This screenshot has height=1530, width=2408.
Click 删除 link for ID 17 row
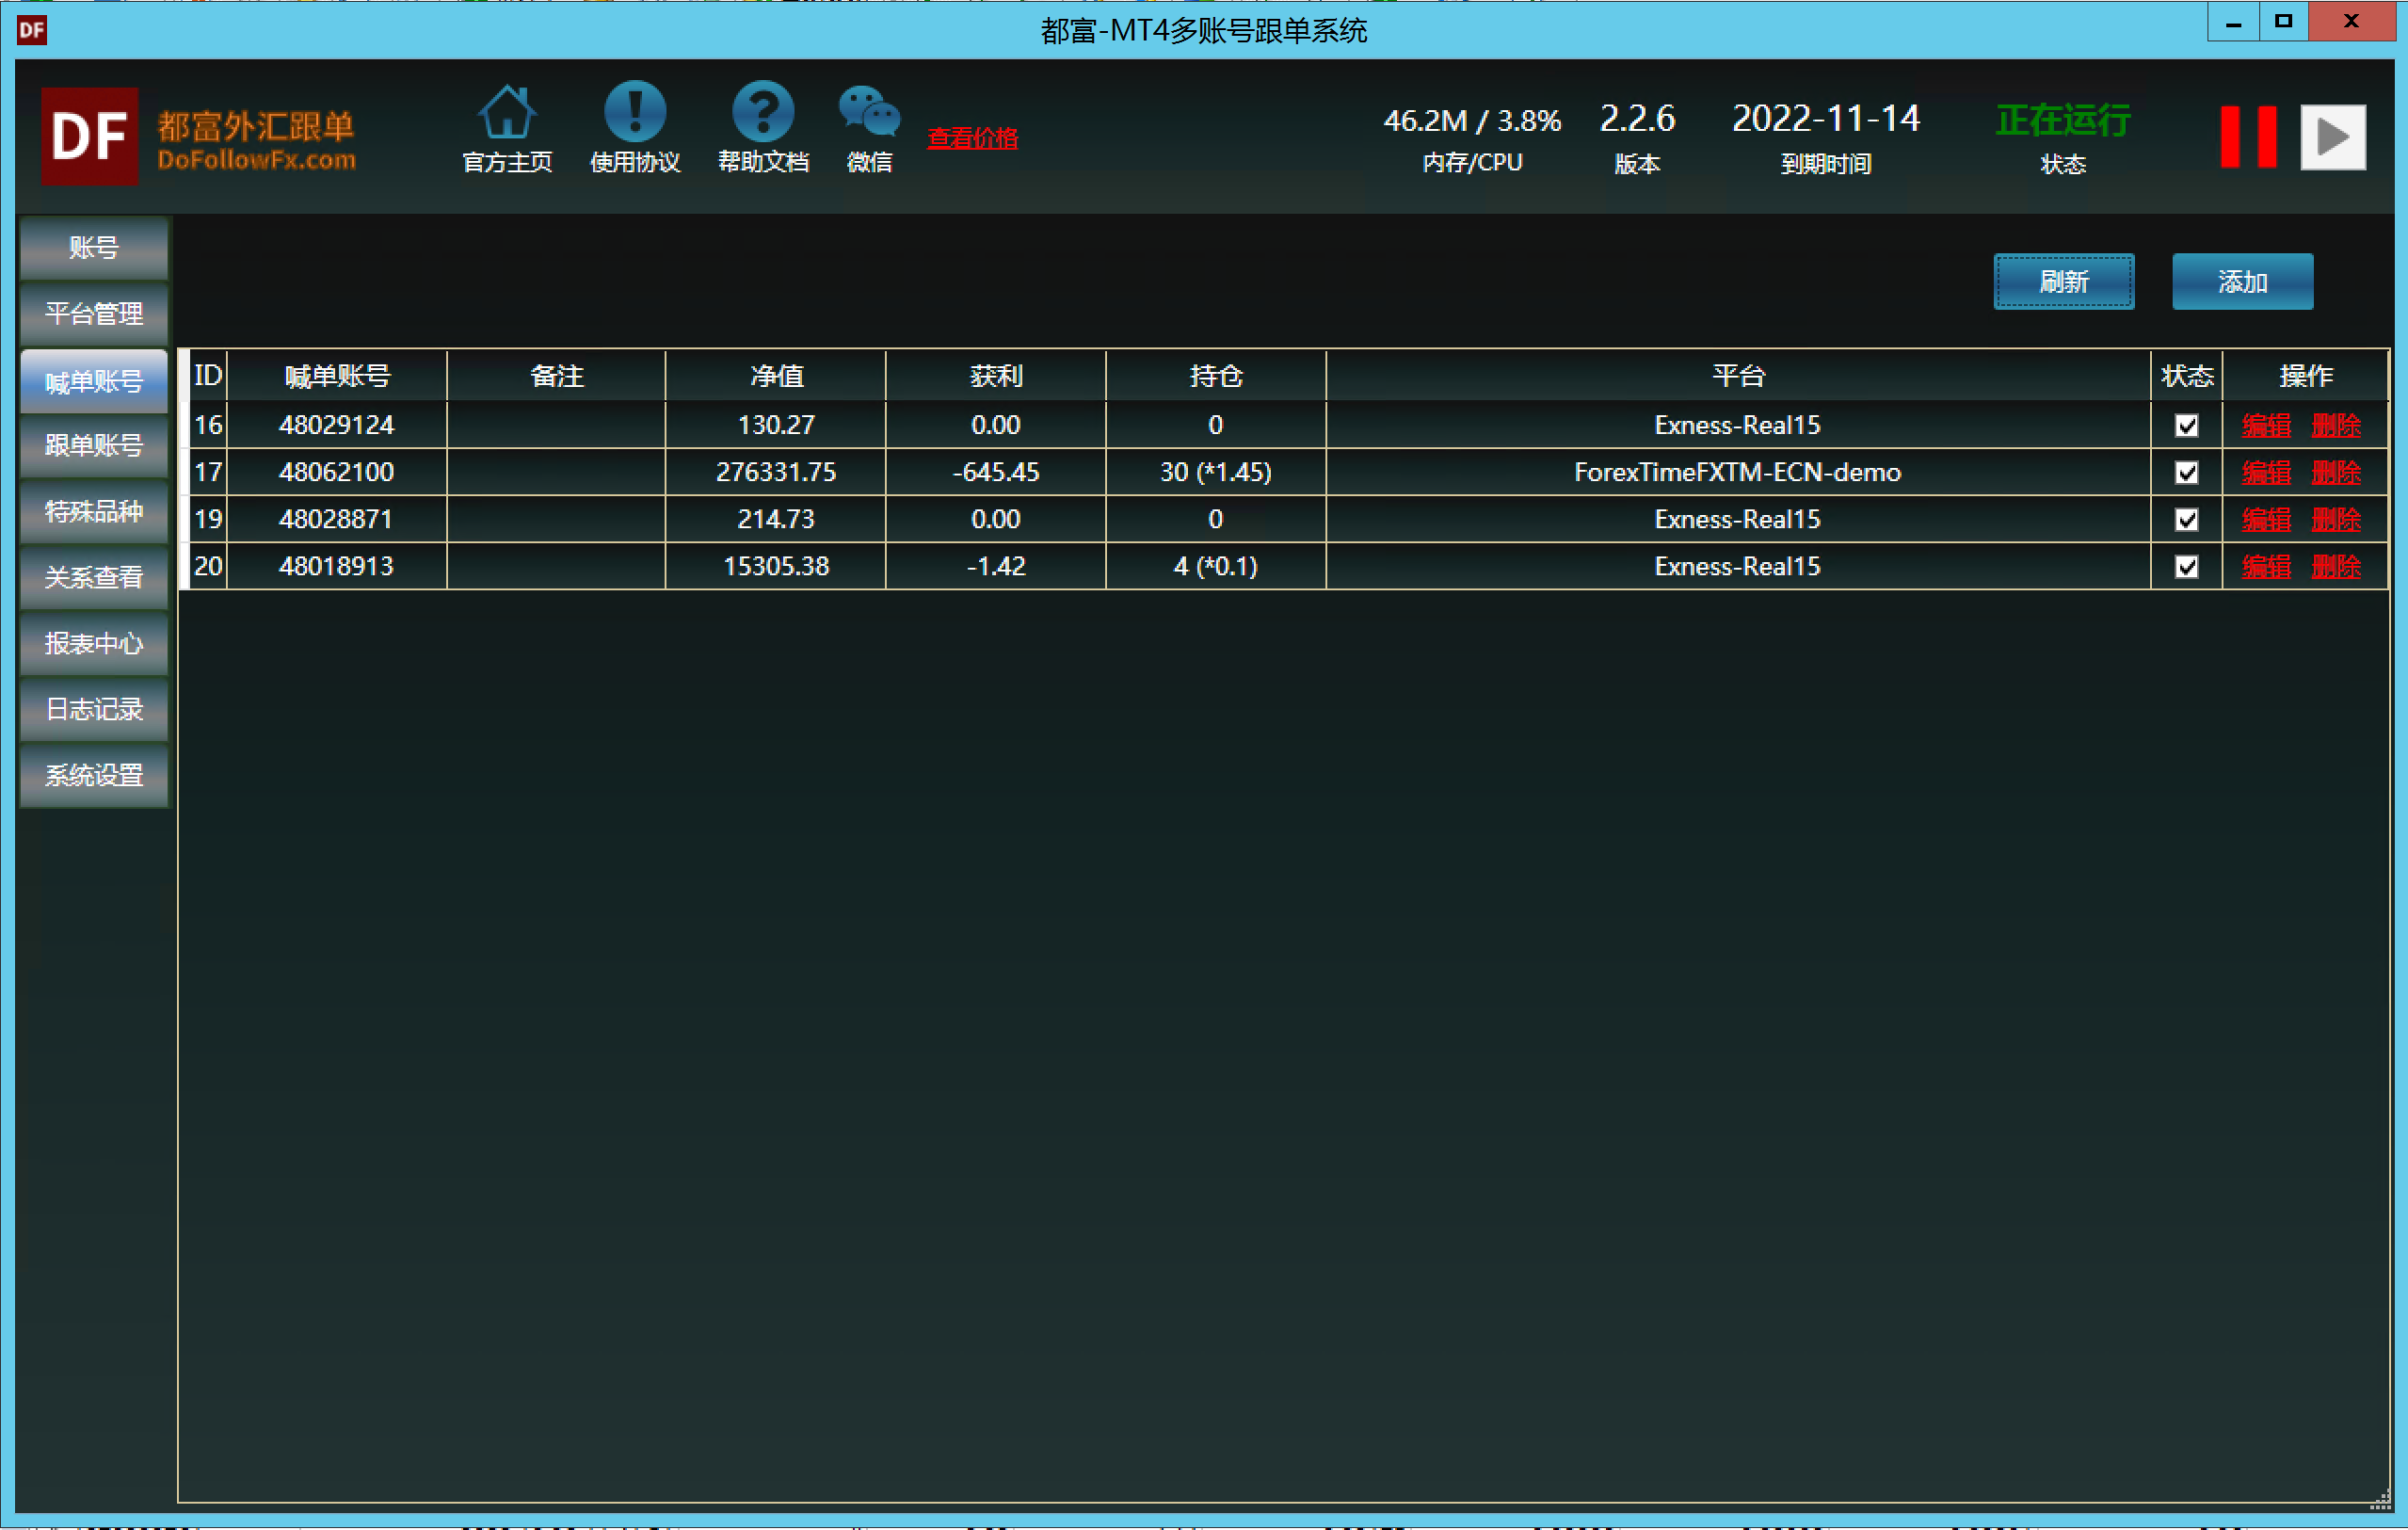point(2335,473)
